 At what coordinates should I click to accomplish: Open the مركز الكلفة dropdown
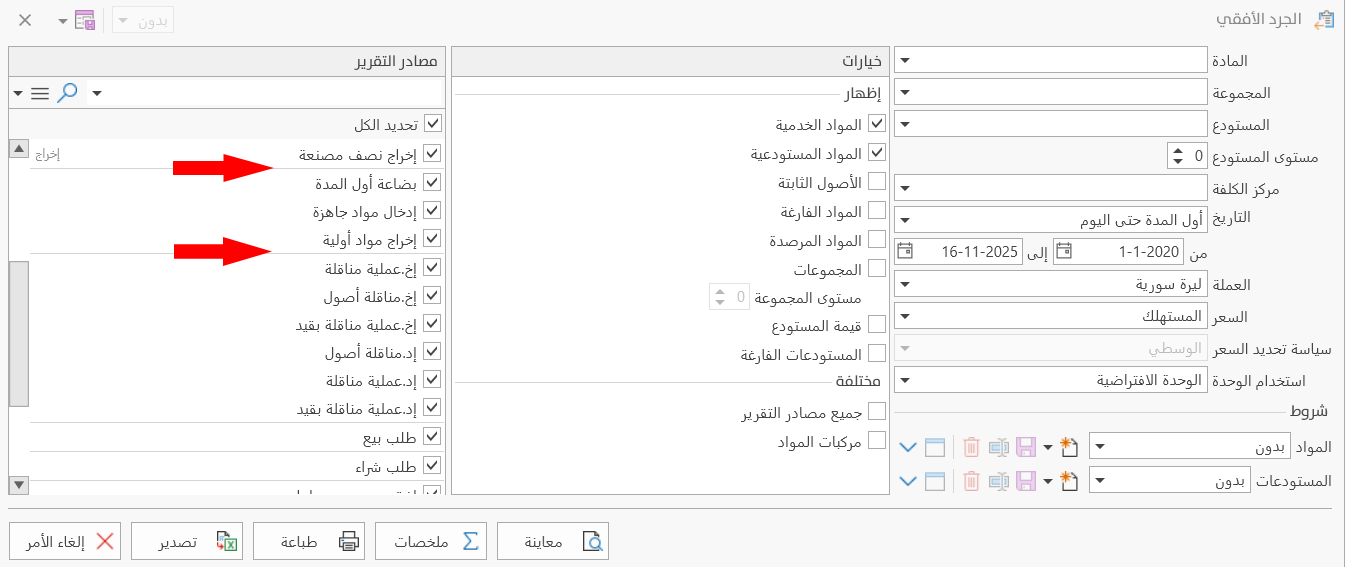pyautogui.click(x=904, y=187)
